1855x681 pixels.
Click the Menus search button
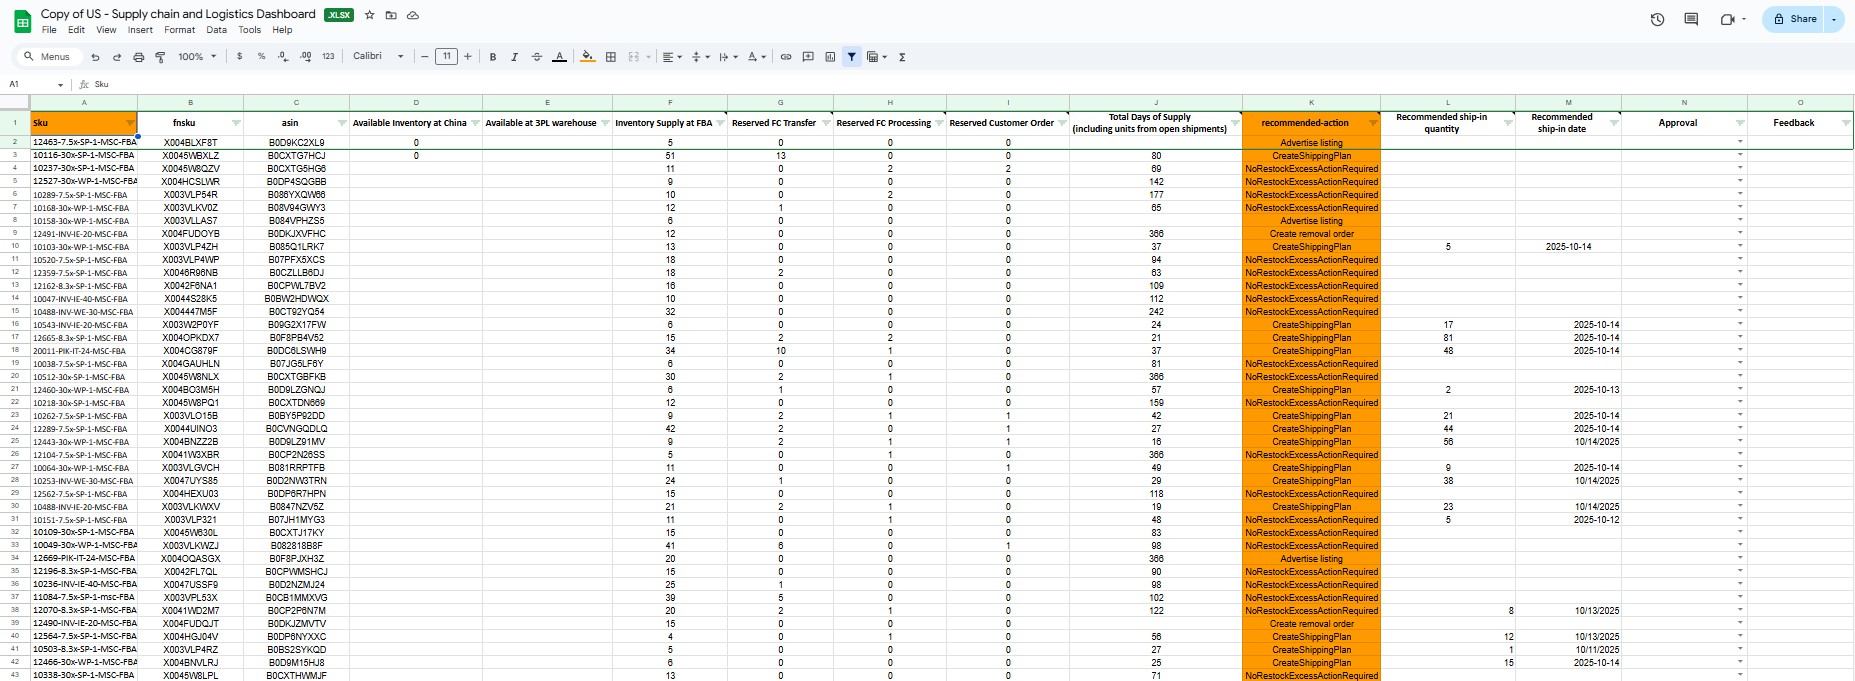(47, 57)
